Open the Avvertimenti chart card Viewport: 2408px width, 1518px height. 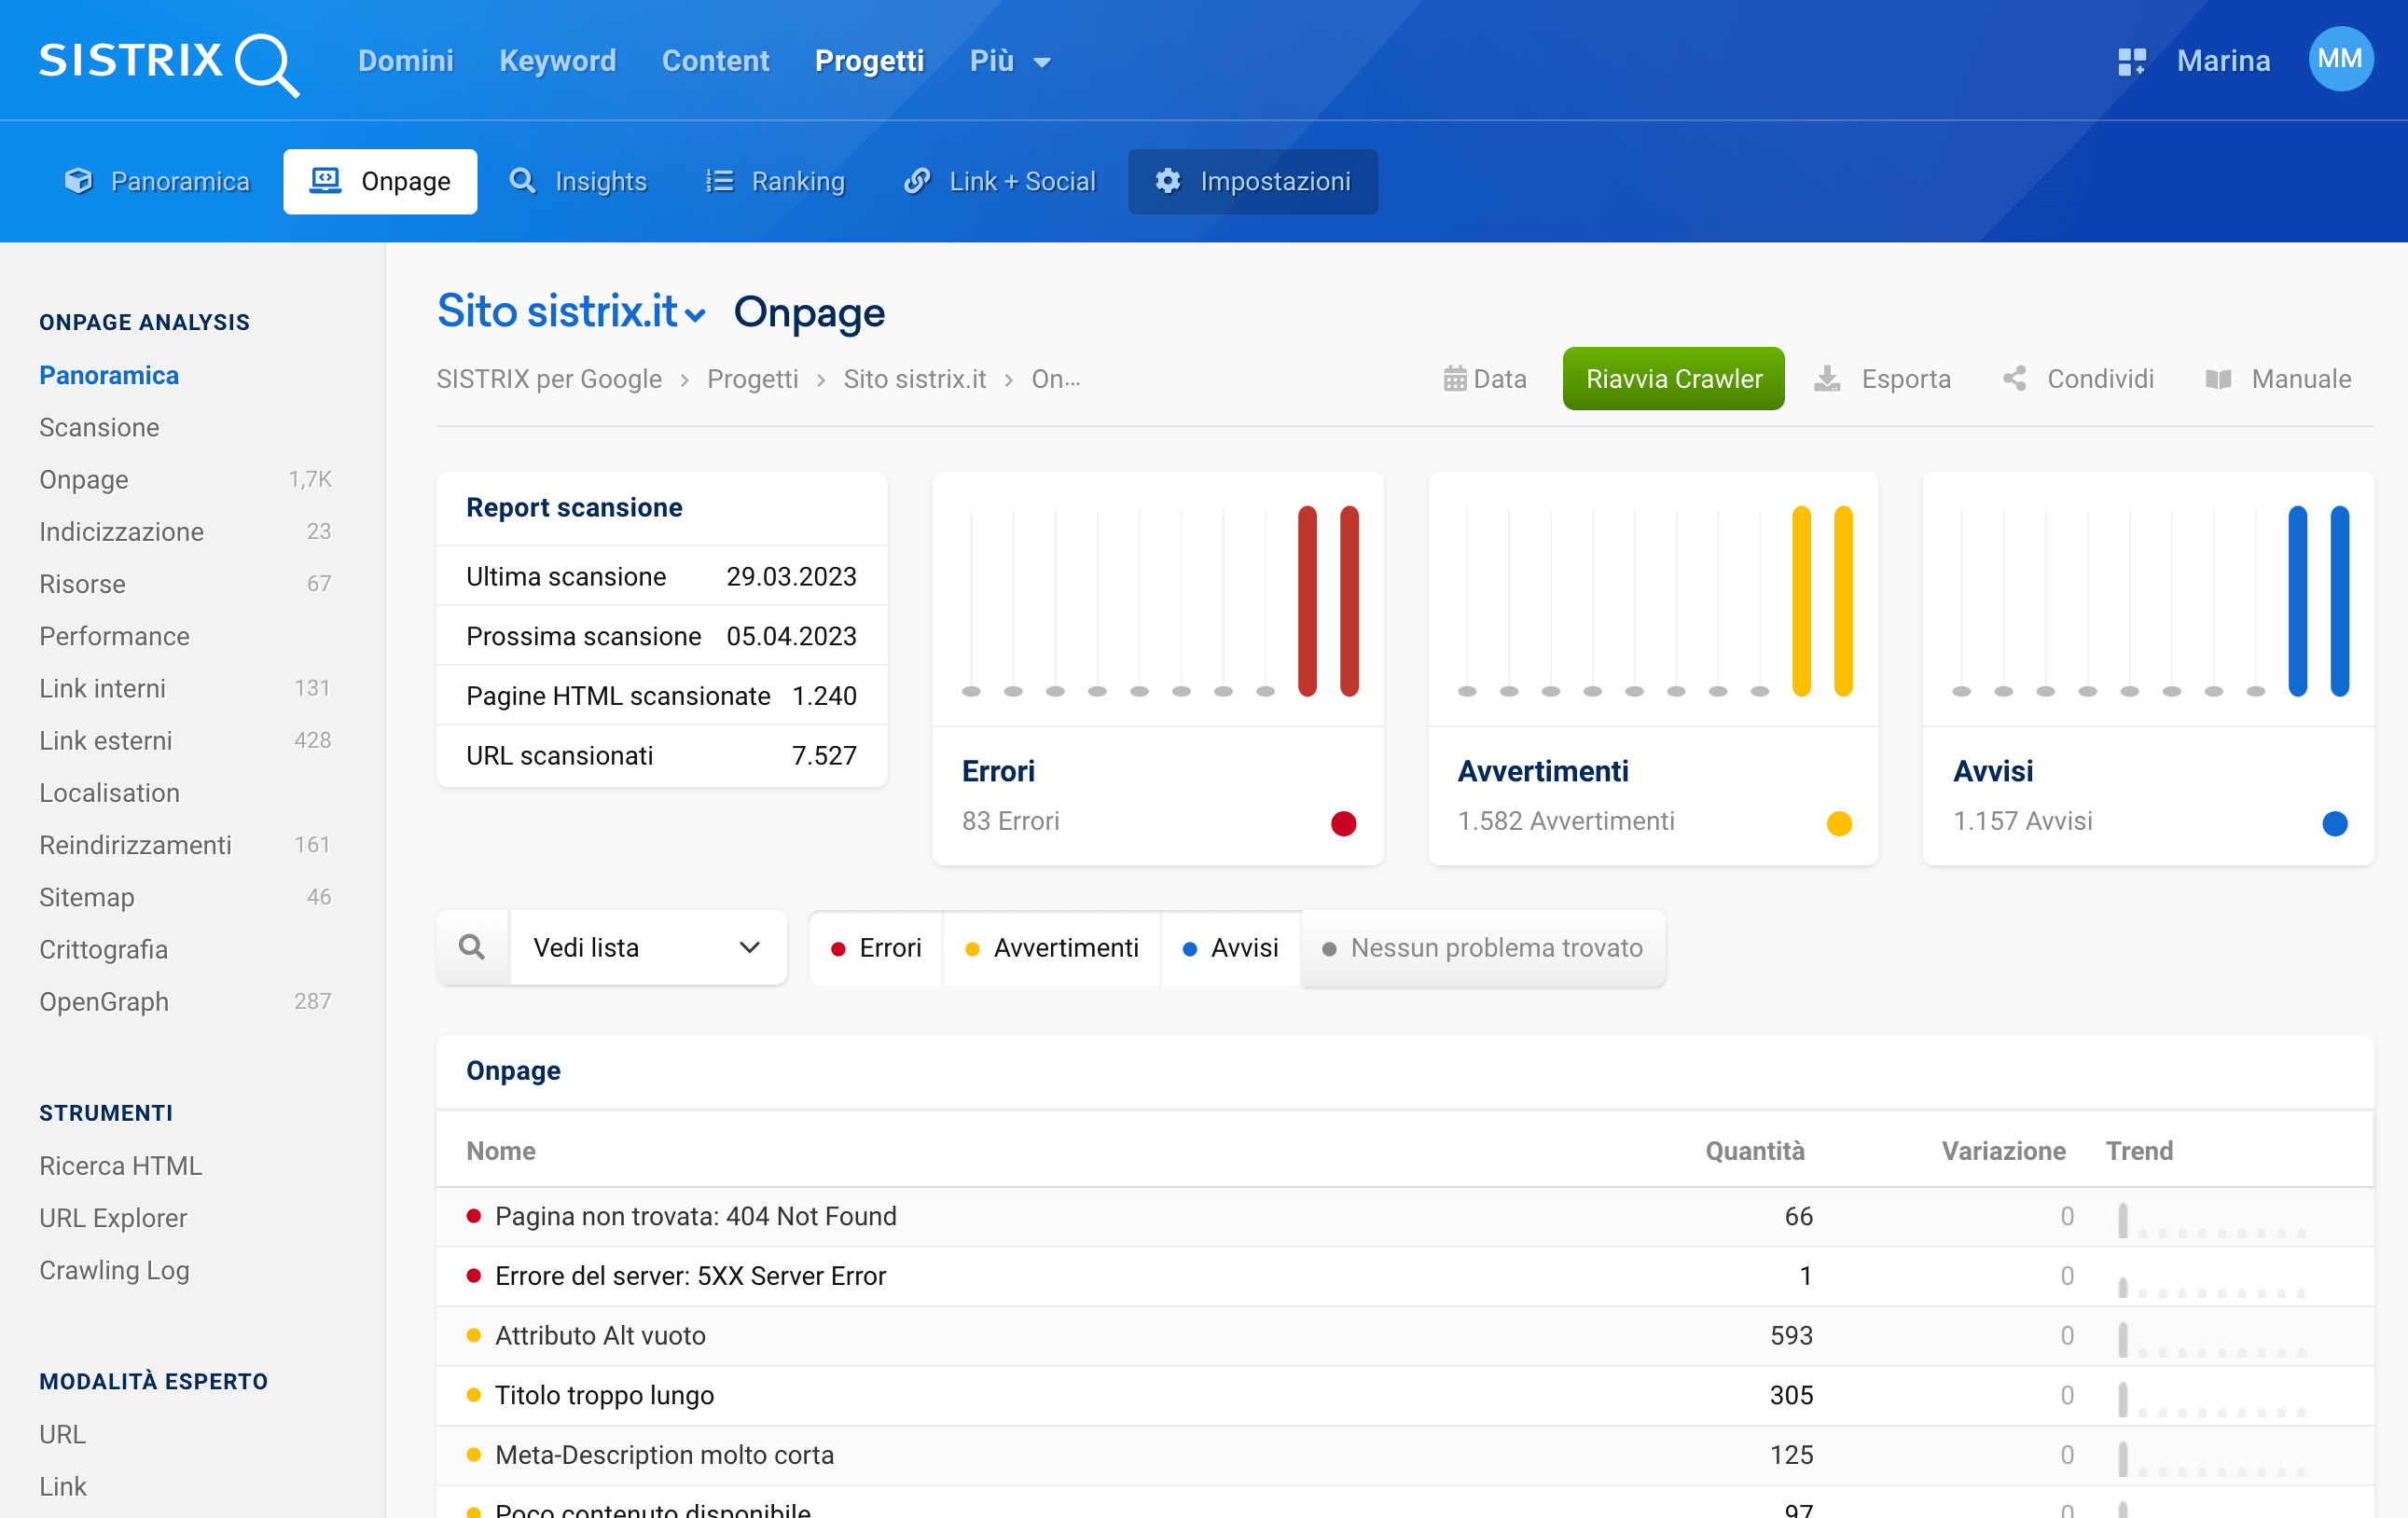[x=1653, y=668]
